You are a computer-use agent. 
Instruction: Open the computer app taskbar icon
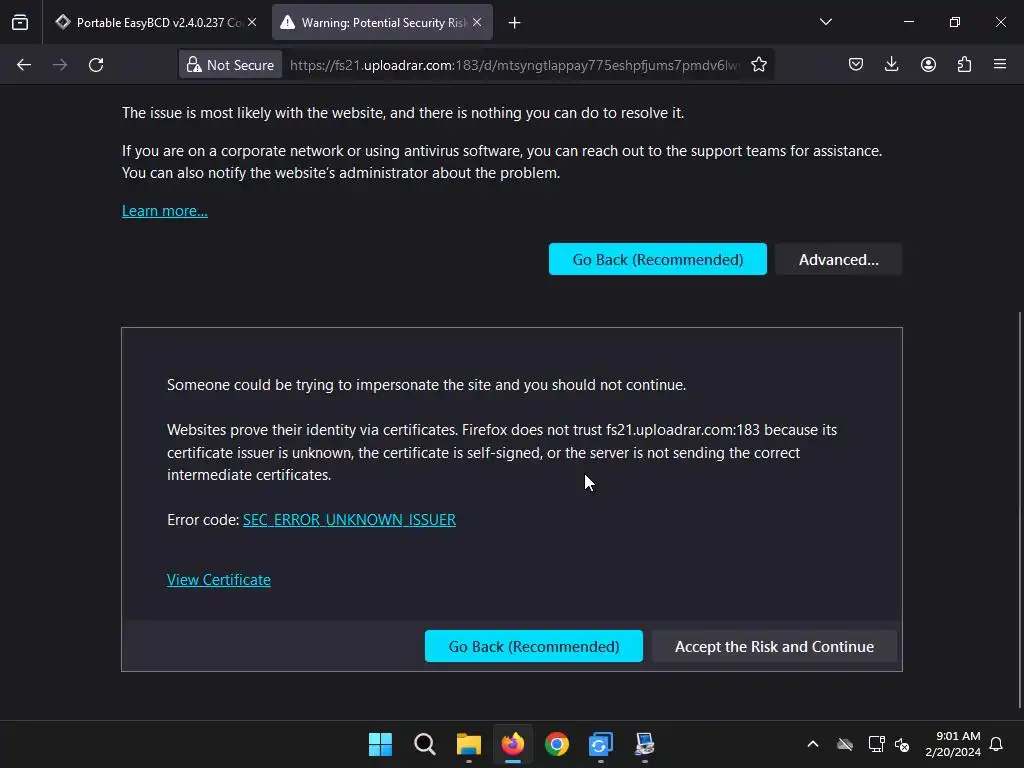[645, 744]
